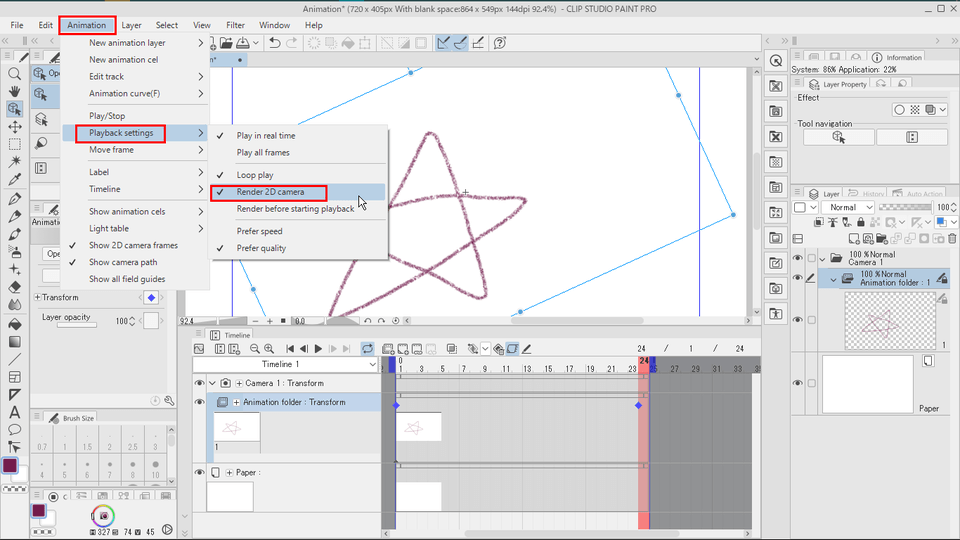Collapse the Animation folder layer

[833, 280]
